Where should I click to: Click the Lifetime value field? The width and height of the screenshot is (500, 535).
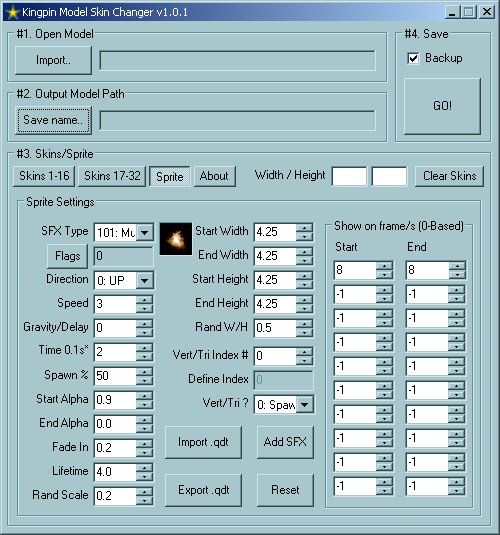point(115,472)
